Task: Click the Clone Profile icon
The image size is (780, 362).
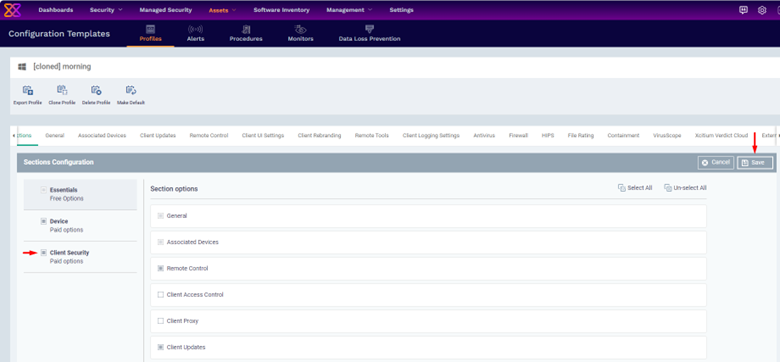Action: [62, 90]
